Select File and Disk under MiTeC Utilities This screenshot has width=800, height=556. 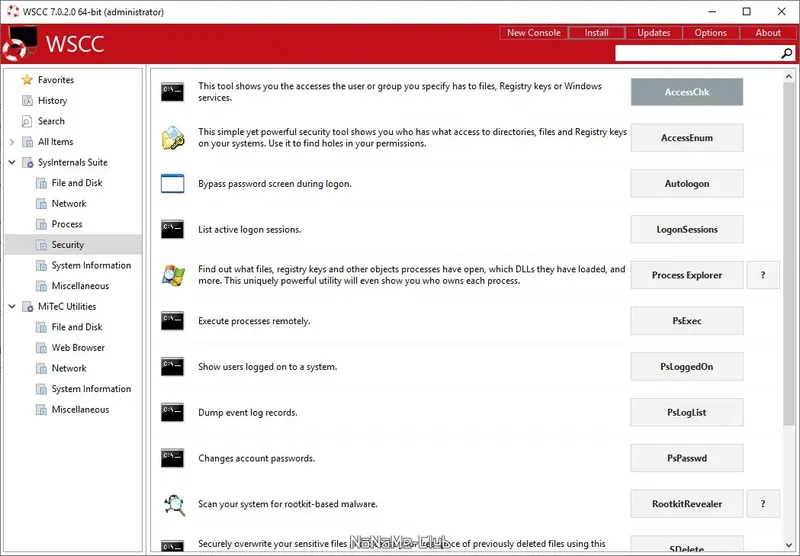(77, 327)
